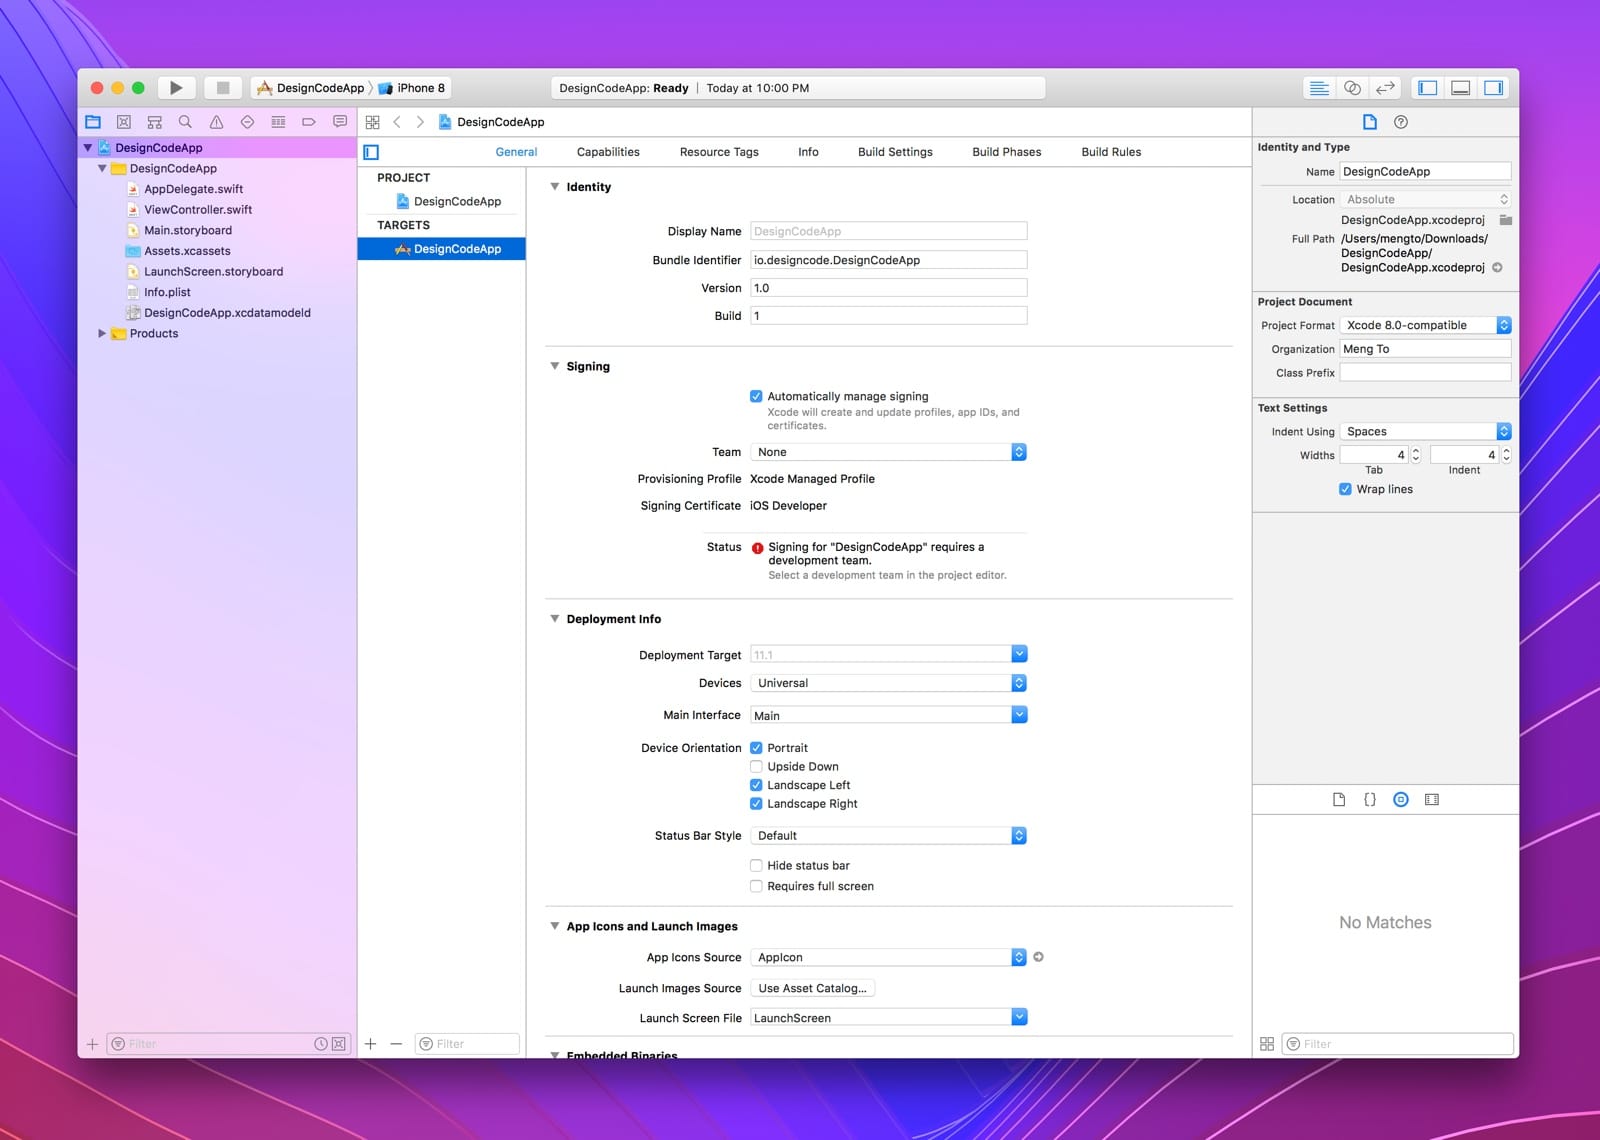Uncheck Landscape Right orientation
The height and width of the screenshot is (1140, 1600).
point(756,804)
